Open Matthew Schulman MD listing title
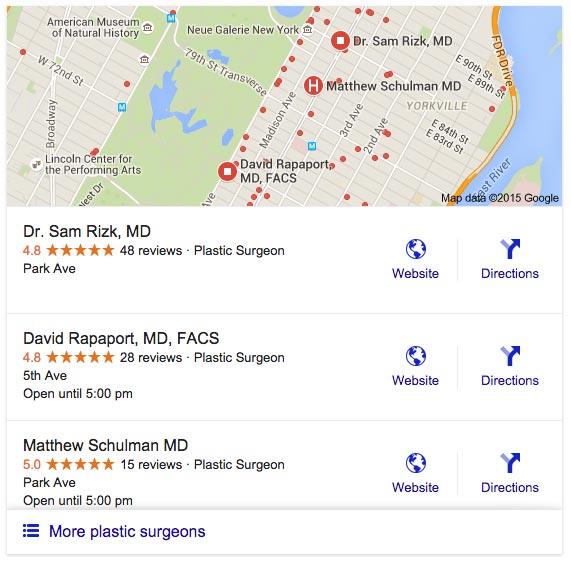The width and height of the screenshot is (571, 565). click(x=106, y=445)
